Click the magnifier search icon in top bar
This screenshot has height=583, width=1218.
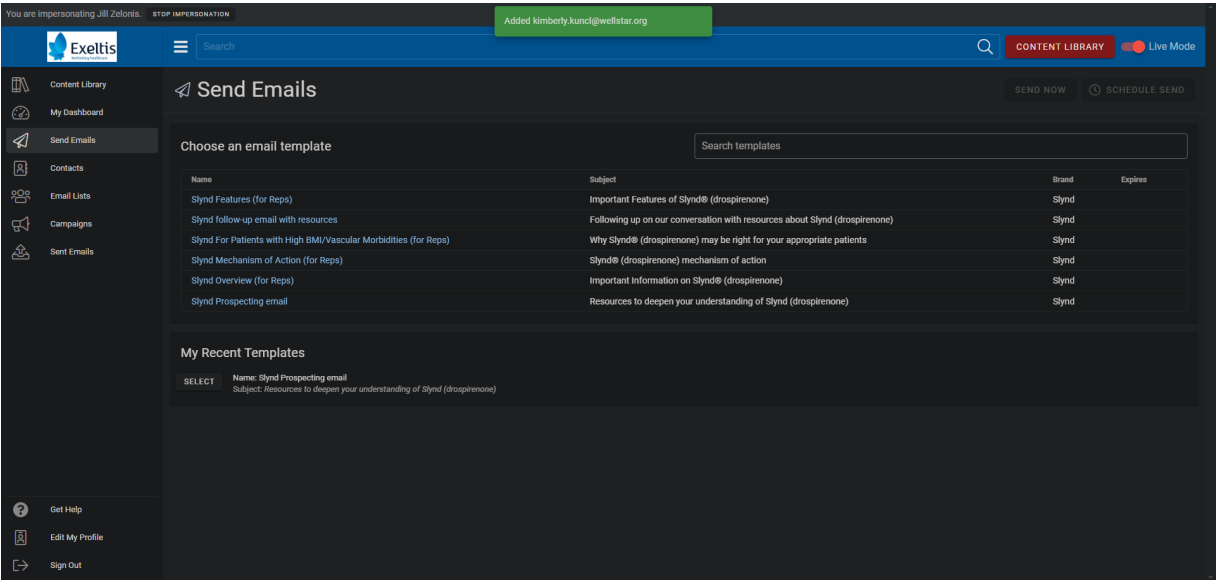click(985, 46)
